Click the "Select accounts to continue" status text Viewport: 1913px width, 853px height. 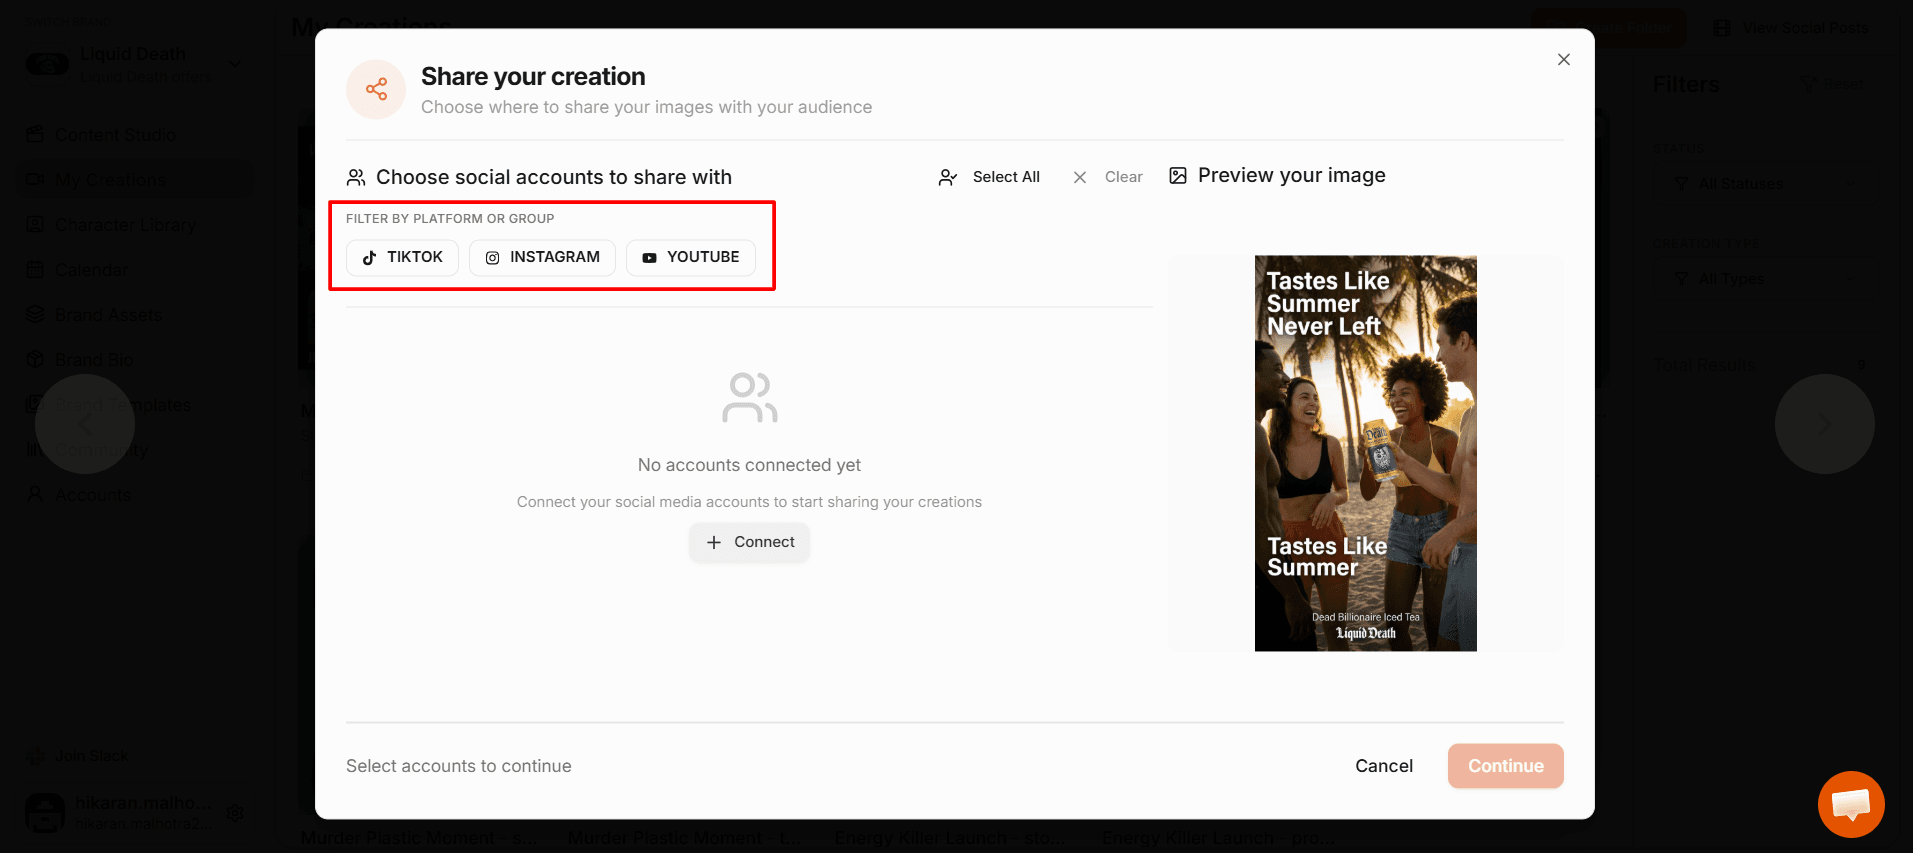(x=459, y=766)
